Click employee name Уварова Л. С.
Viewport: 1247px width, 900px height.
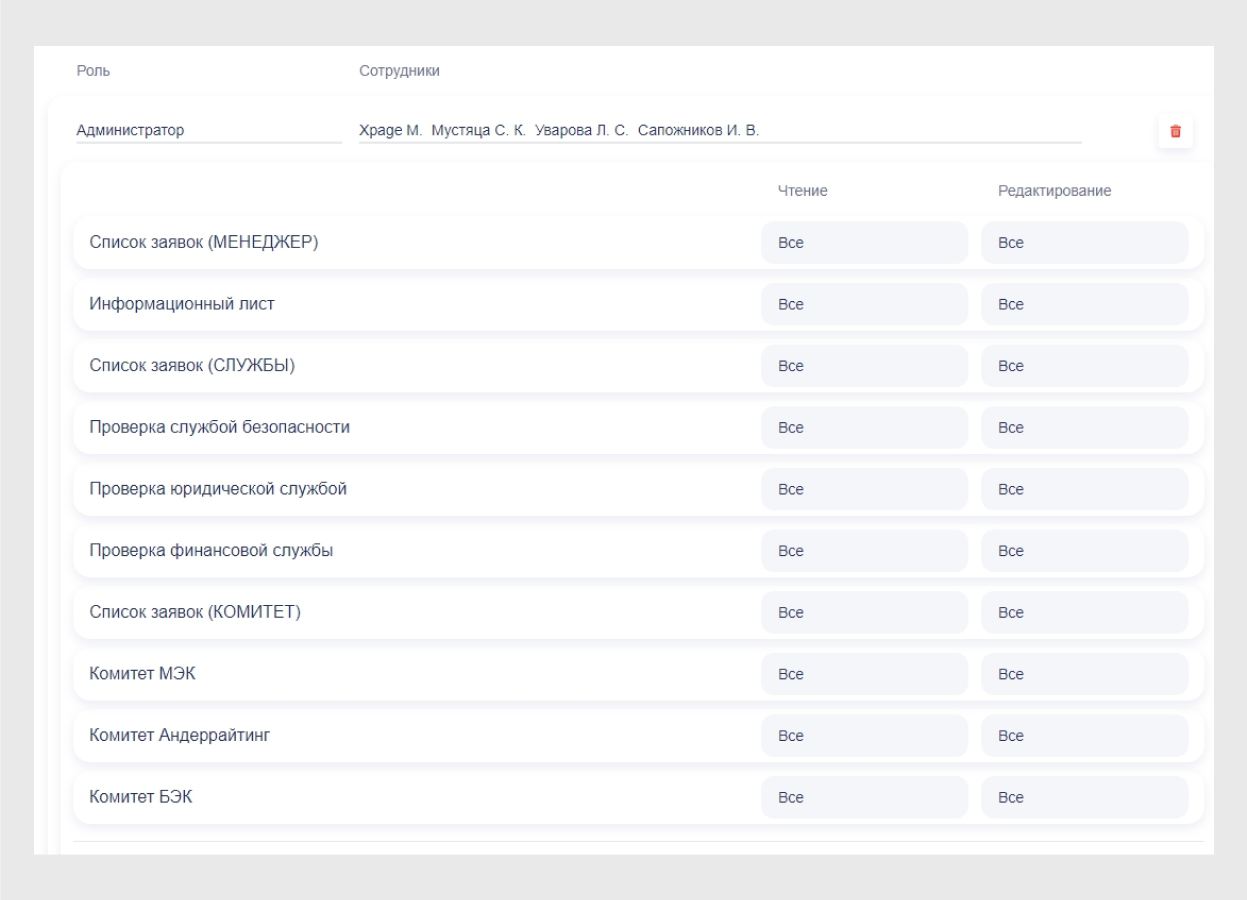[582, 129]
